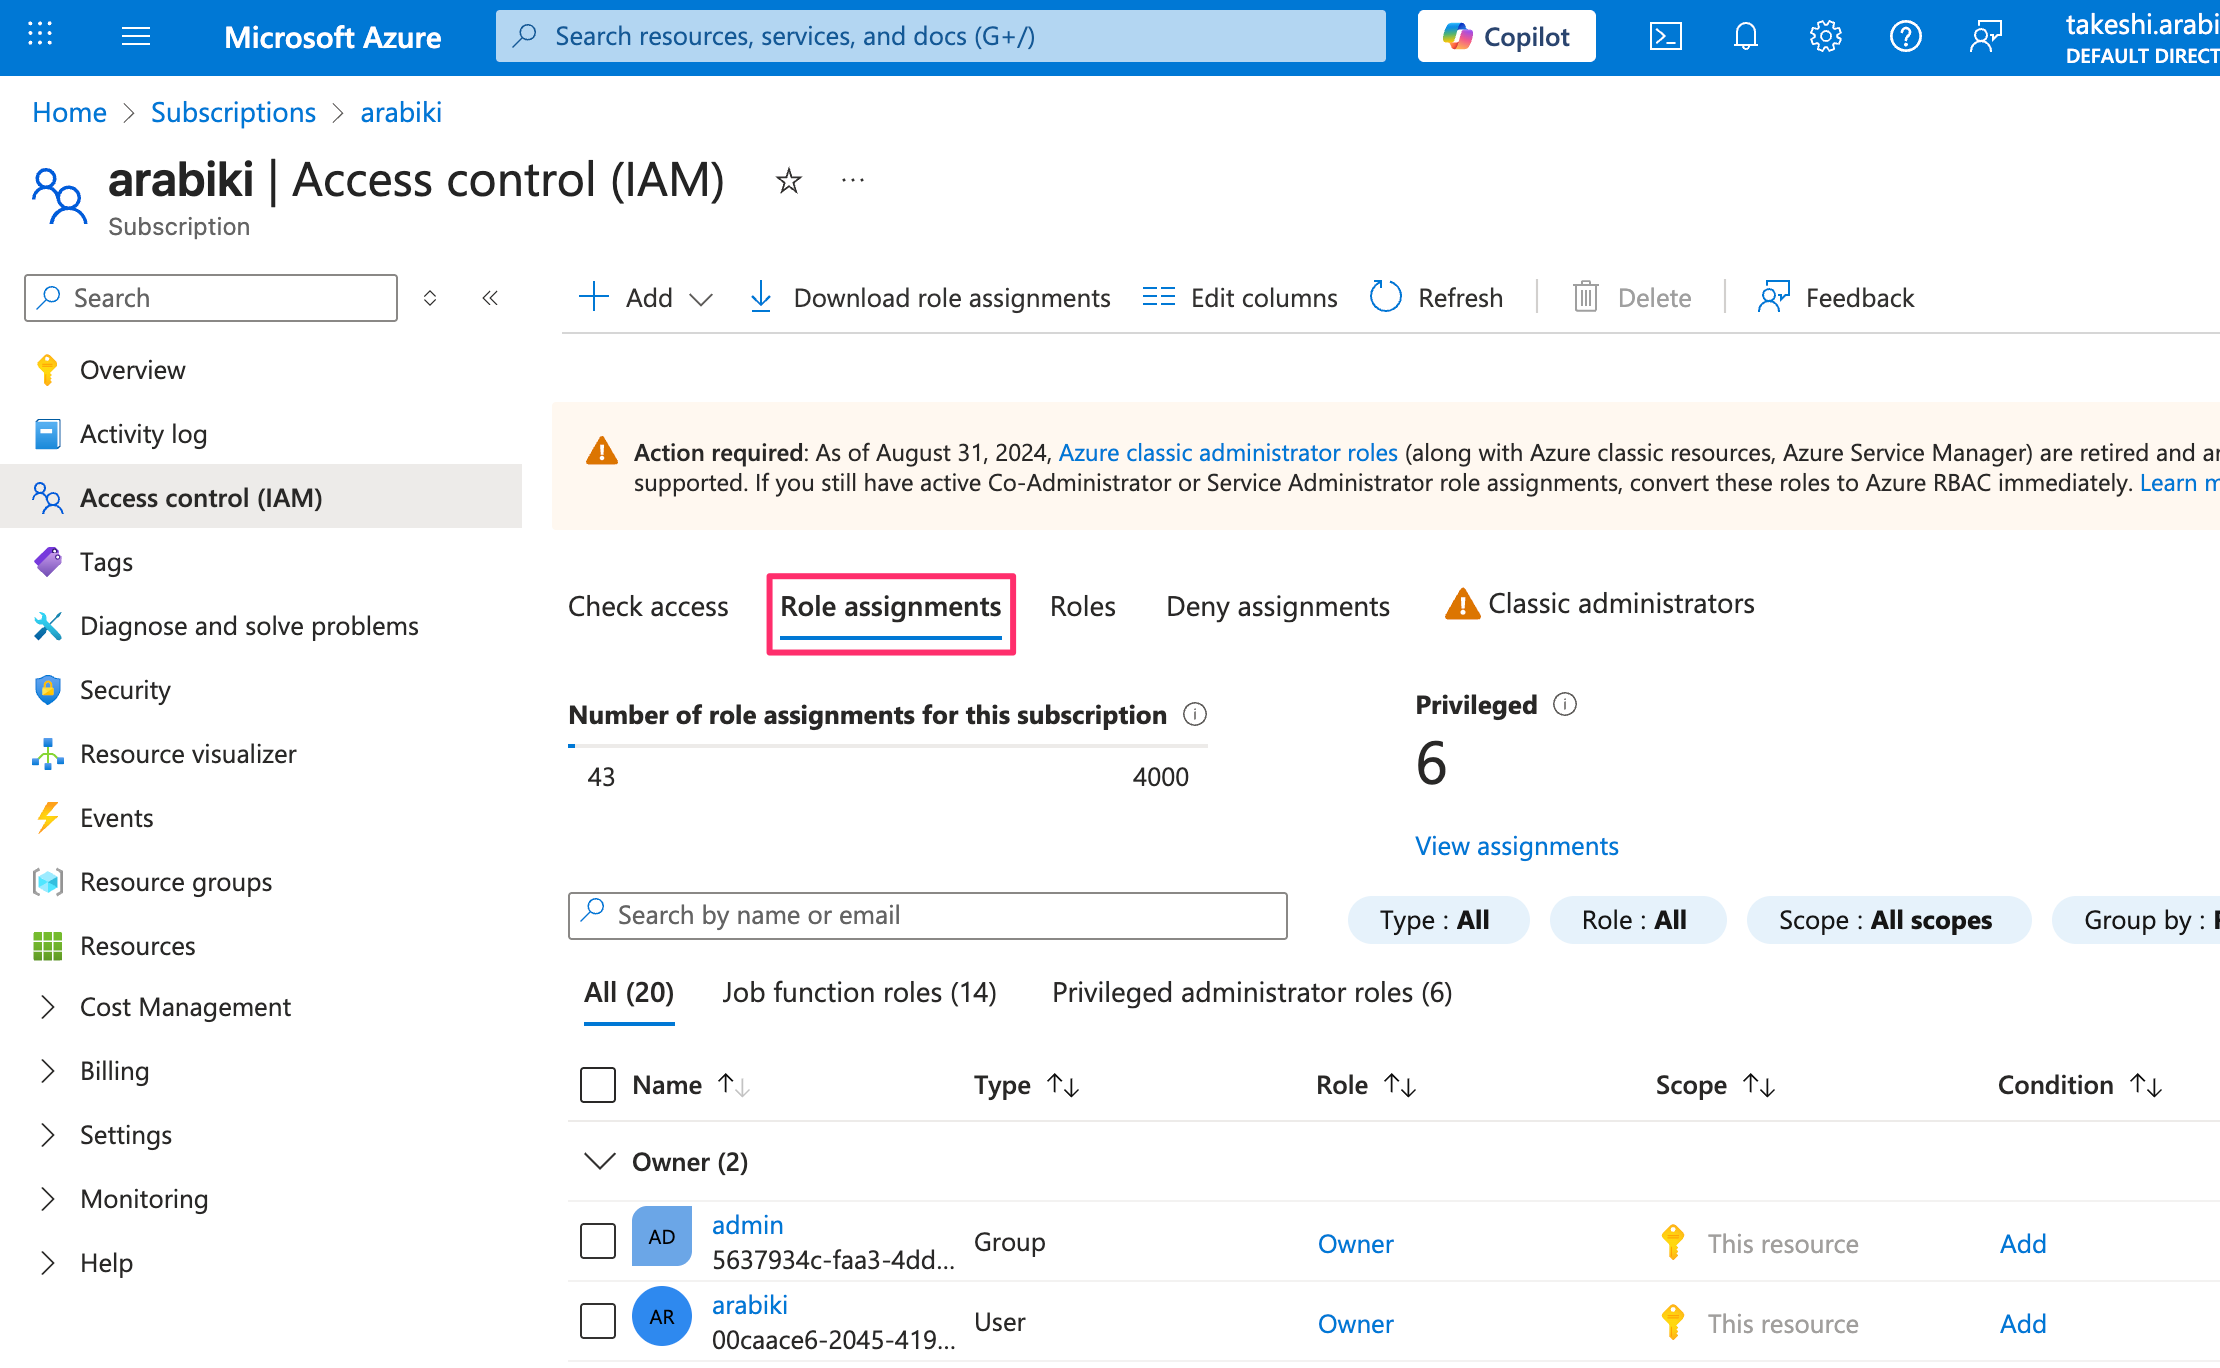Collapse the sidebar with double chevron
This screenshot has height=1368, width=2220.
490,298
